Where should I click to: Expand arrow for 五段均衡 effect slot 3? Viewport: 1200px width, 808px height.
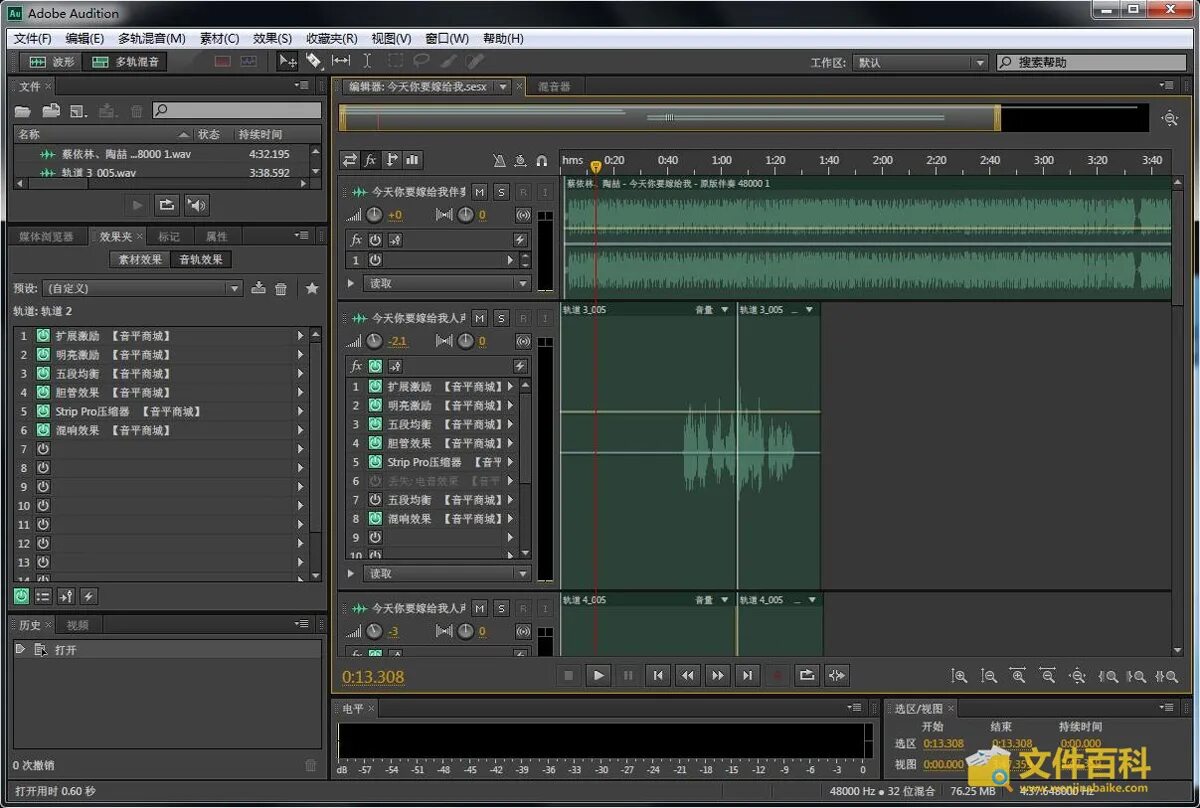(300, 373)
